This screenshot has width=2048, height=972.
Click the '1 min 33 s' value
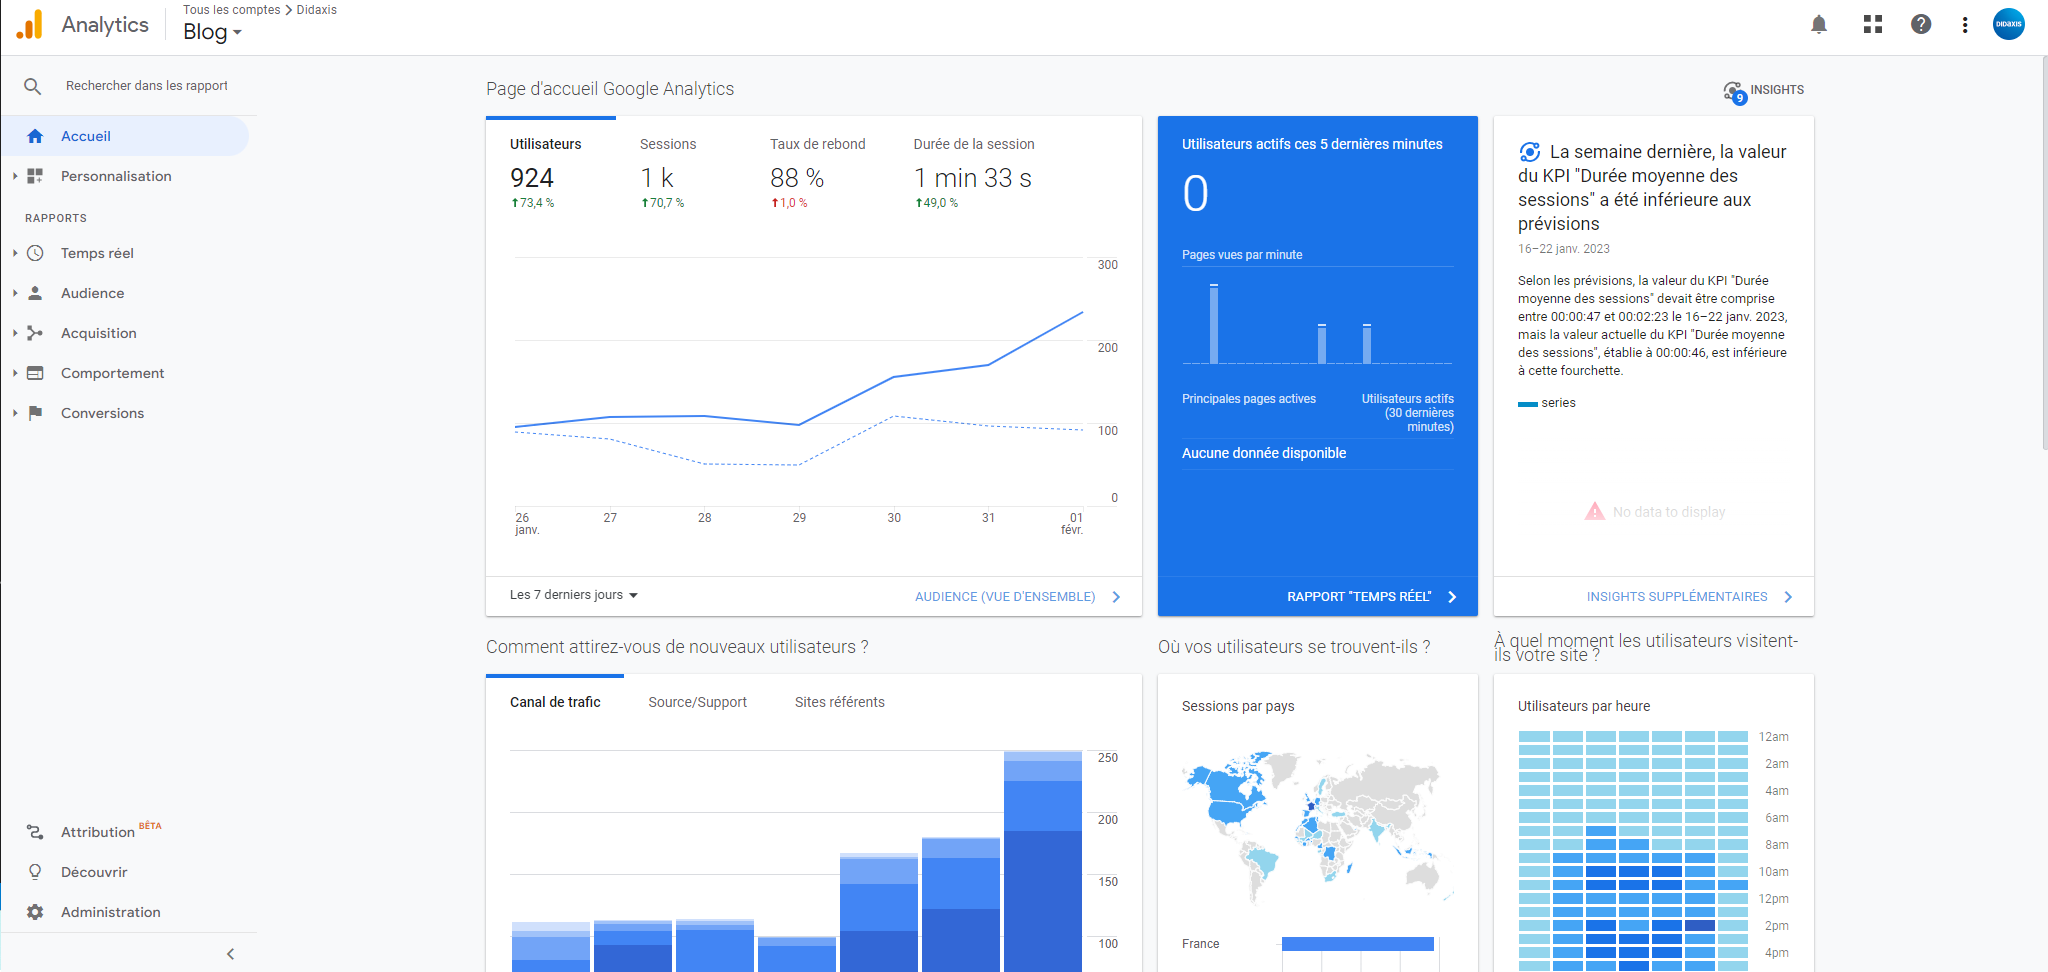(973, 178)
